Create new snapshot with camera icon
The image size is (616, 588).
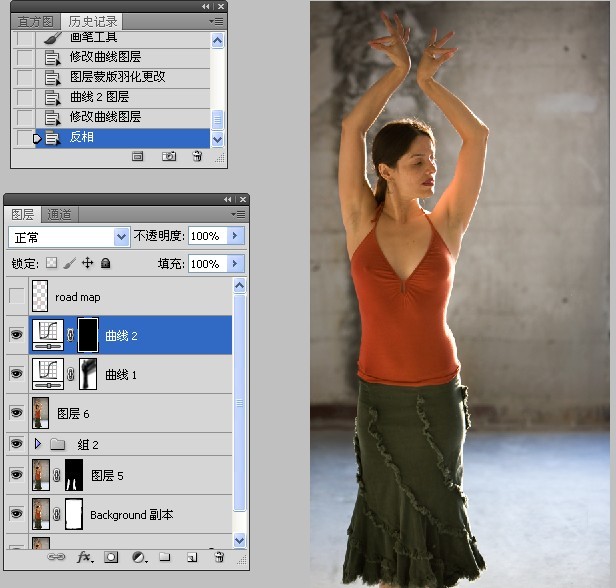169,156
